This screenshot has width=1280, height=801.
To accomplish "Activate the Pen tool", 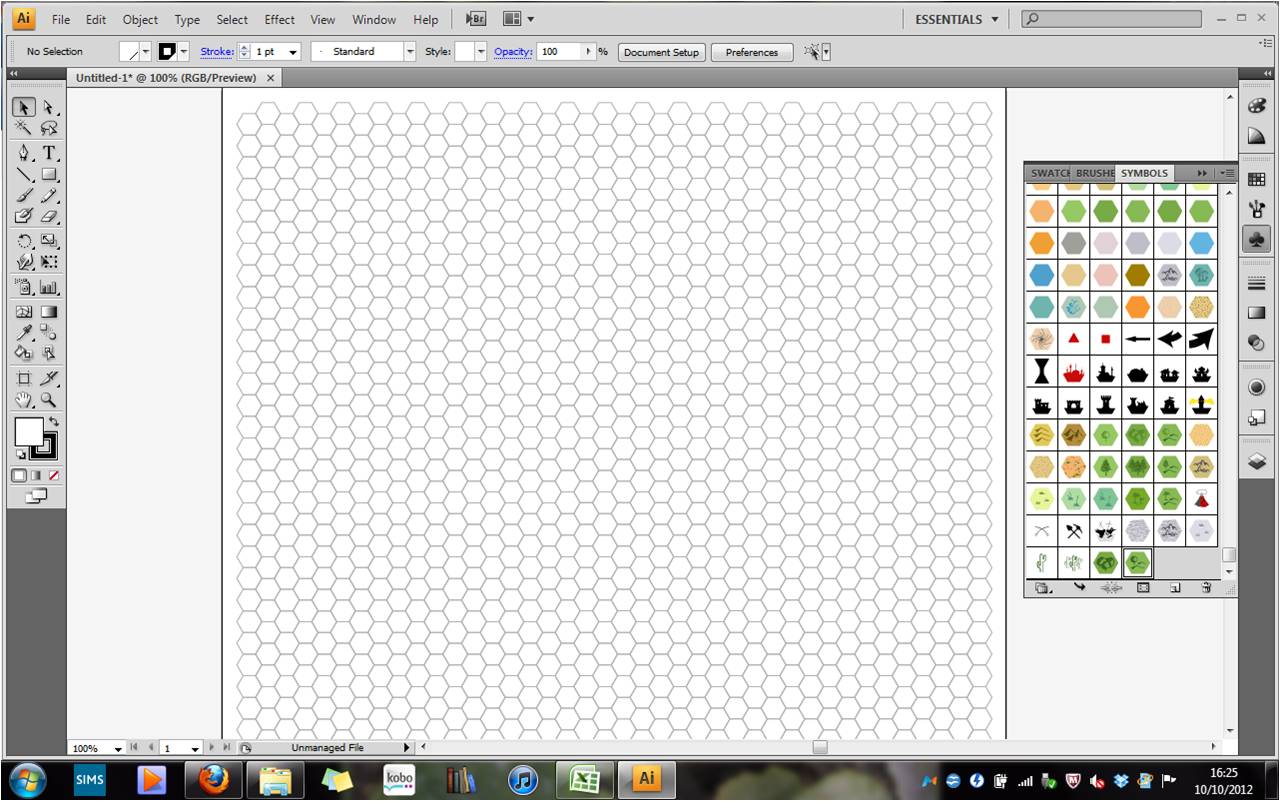I will coord(23,153).
